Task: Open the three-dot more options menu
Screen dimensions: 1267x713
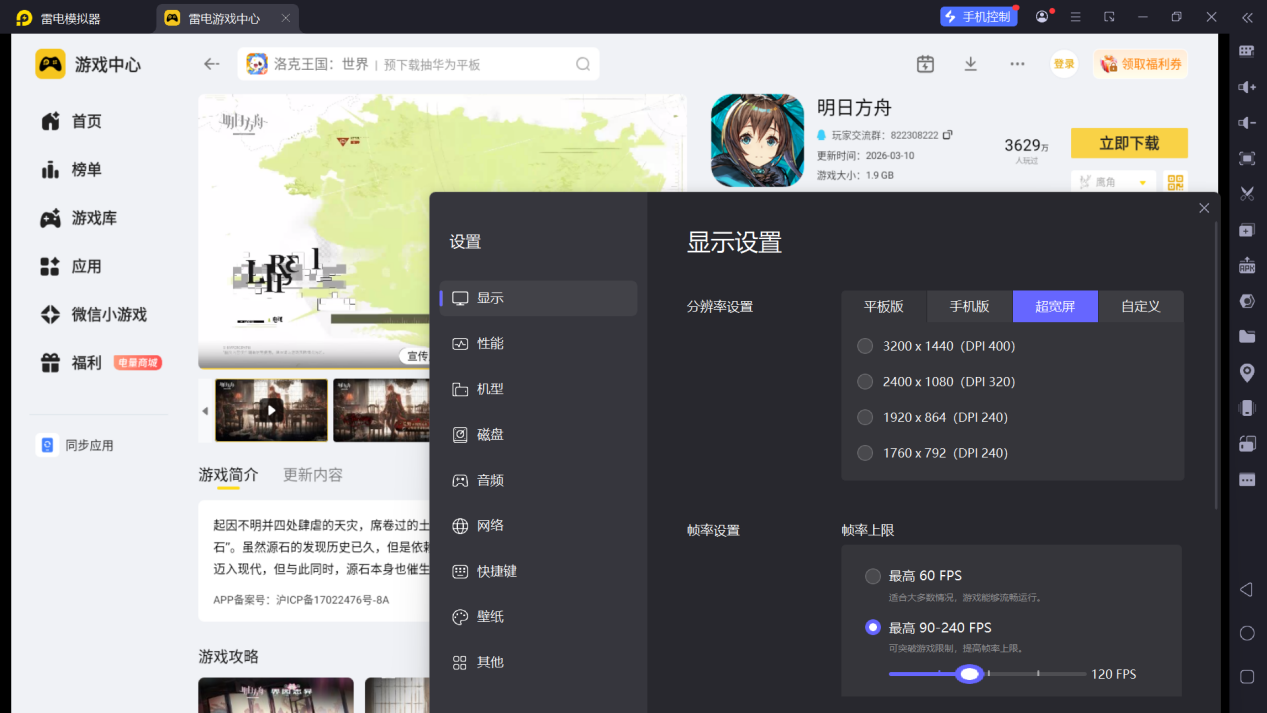Action: point(1017,64)
